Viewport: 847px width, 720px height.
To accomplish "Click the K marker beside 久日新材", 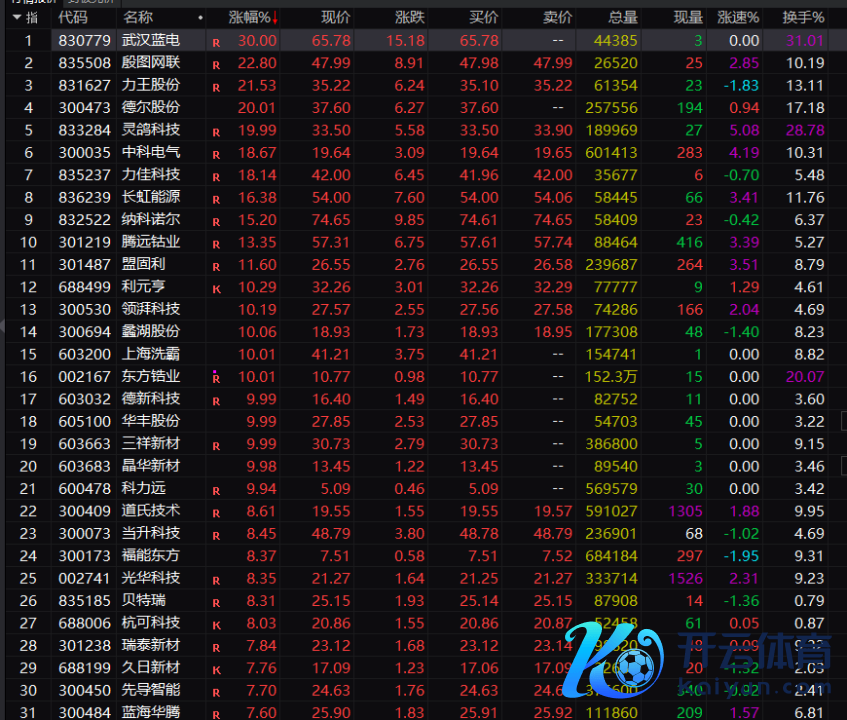I will 216,669.
